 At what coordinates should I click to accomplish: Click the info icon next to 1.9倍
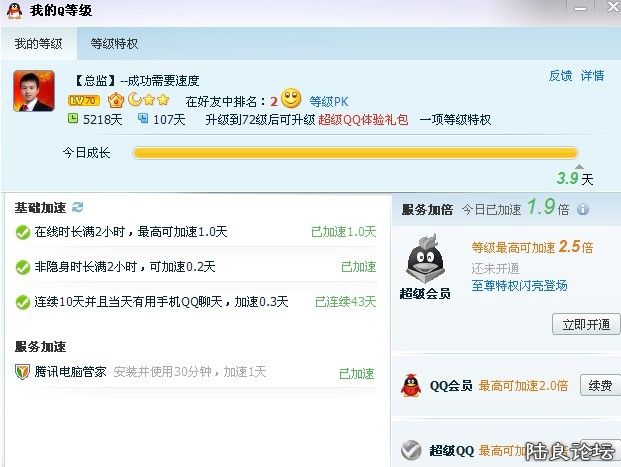tap(583, 209)
